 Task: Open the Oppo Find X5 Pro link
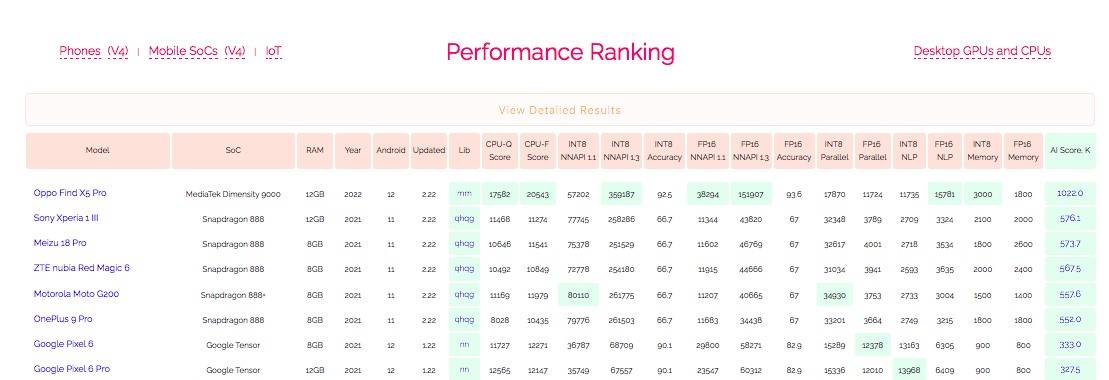pyautogui.click(x=69, y=193)
